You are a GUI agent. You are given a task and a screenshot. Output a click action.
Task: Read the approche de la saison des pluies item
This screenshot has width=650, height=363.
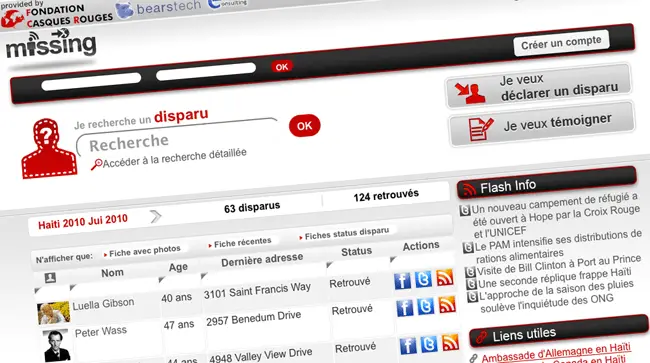(556, 297)
